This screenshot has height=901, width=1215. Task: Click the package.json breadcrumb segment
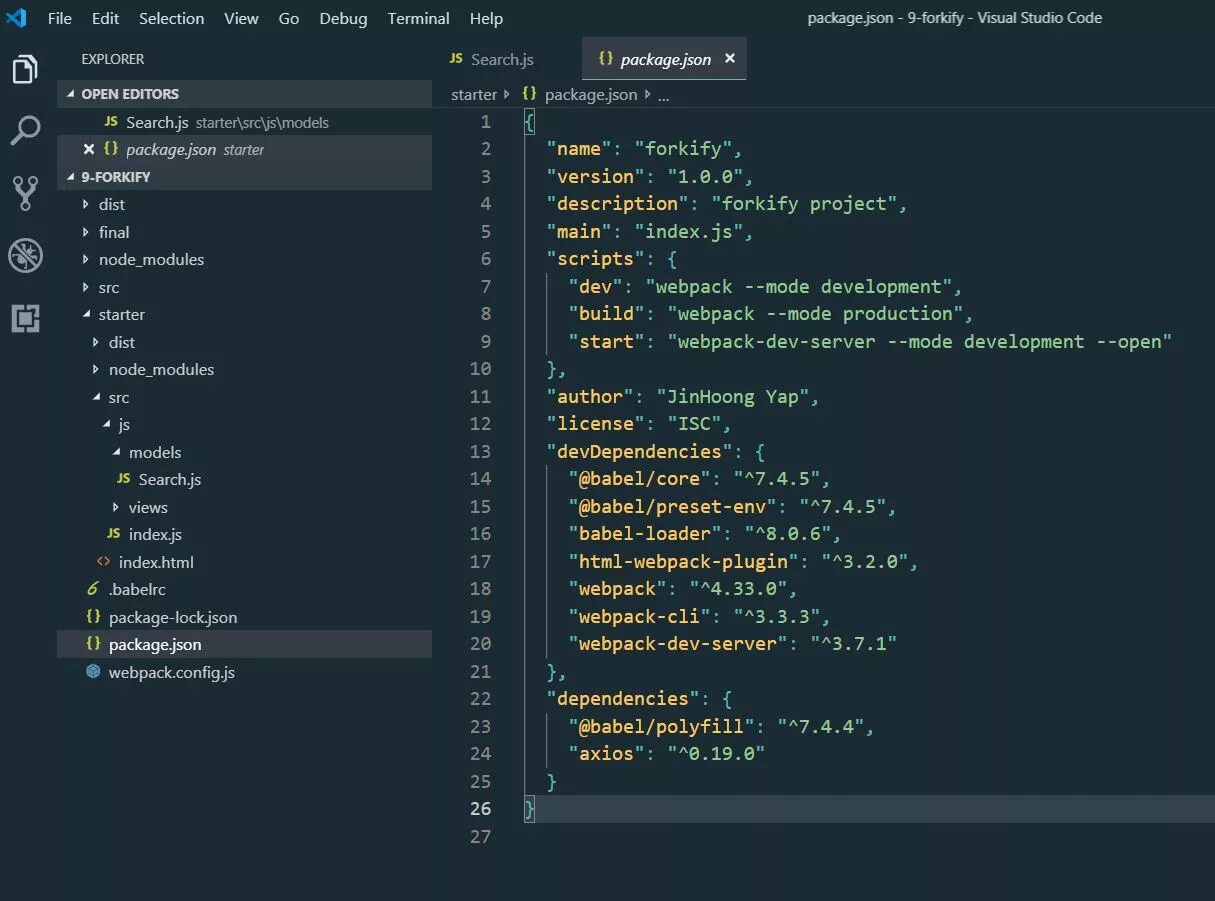tap(591, 94)
